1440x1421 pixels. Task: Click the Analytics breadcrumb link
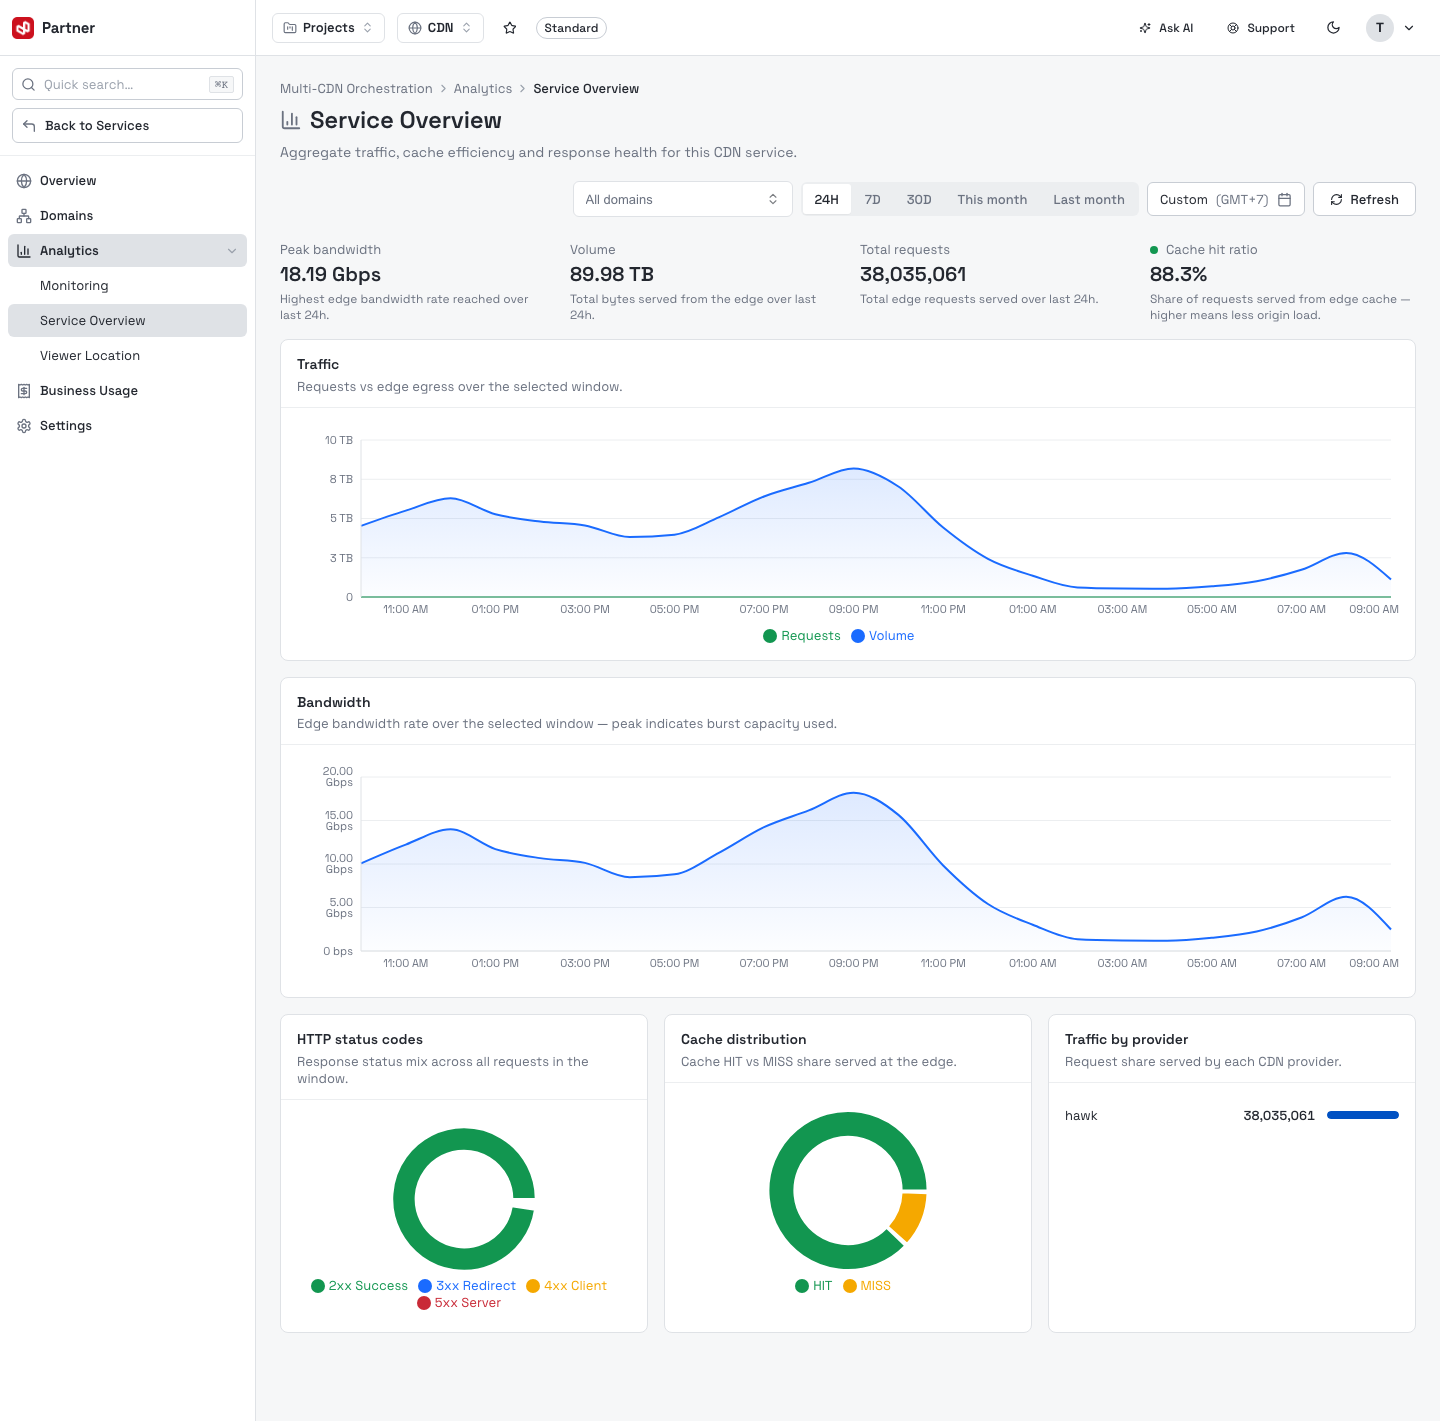(483, 89)
